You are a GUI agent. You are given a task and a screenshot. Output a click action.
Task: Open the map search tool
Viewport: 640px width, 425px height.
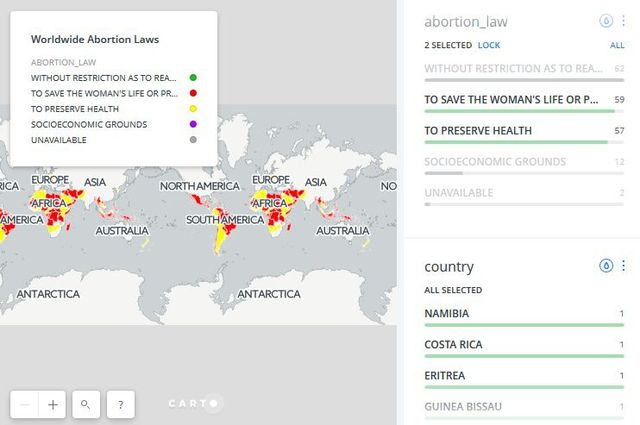pyautogui.click(x=86, y=405)
